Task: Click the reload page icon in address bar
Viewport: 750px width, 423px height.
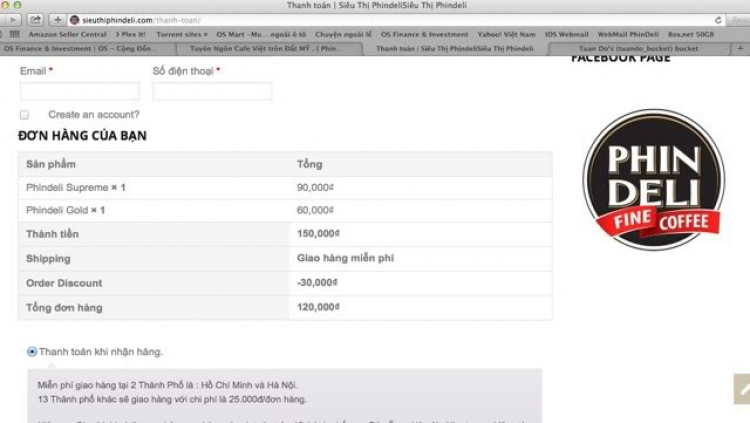Action: pos(718,20)
